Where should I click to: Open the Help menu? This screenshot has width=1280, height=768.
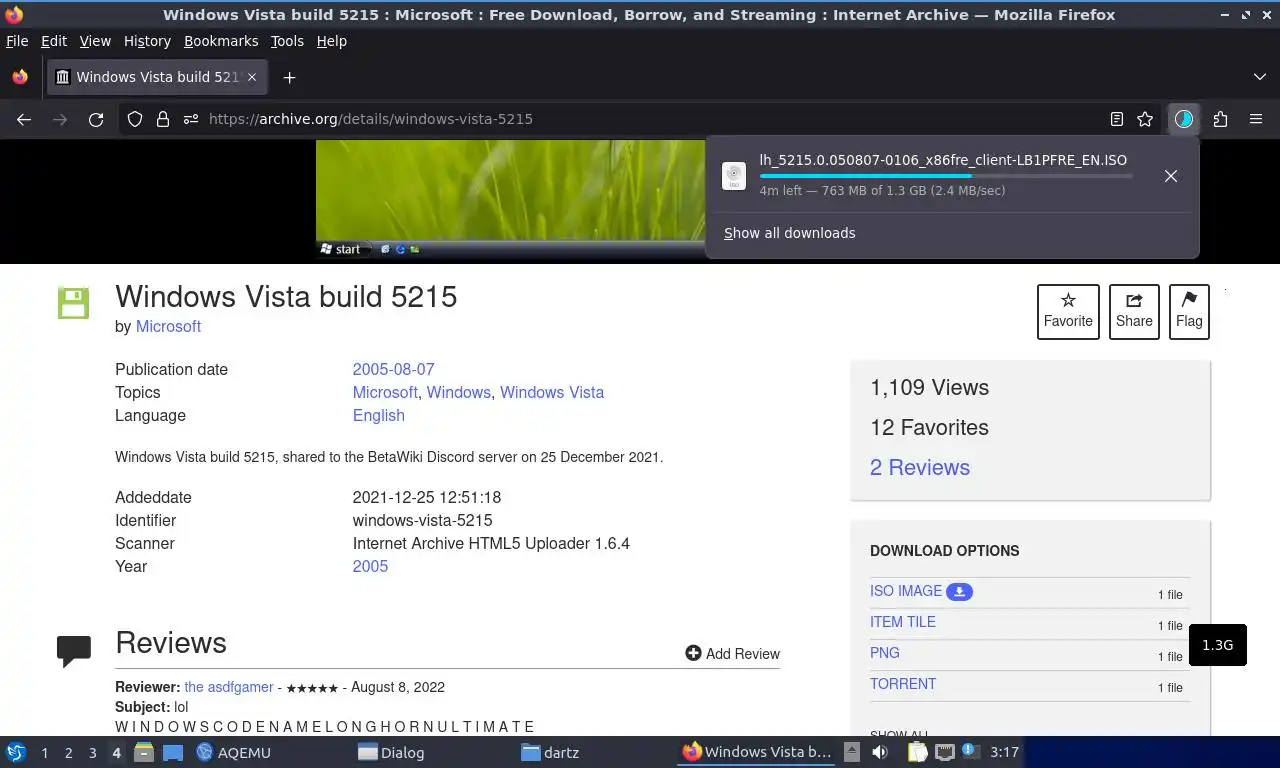pyautogui.click(x=331, y=41)
